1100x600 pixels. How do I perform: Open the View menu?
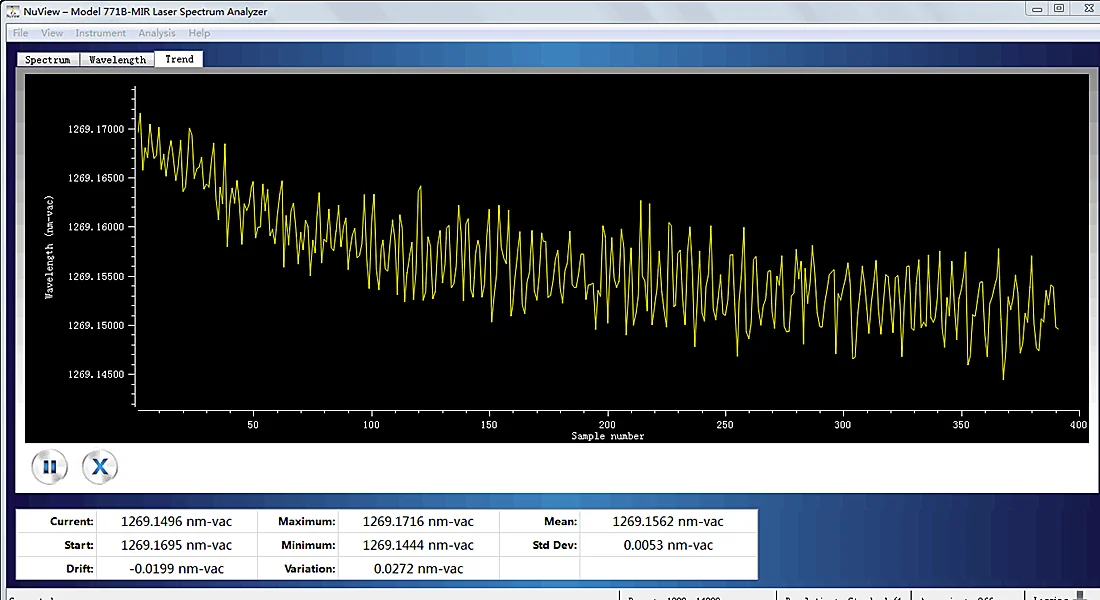pyautogui.click(x=52, y=33)
